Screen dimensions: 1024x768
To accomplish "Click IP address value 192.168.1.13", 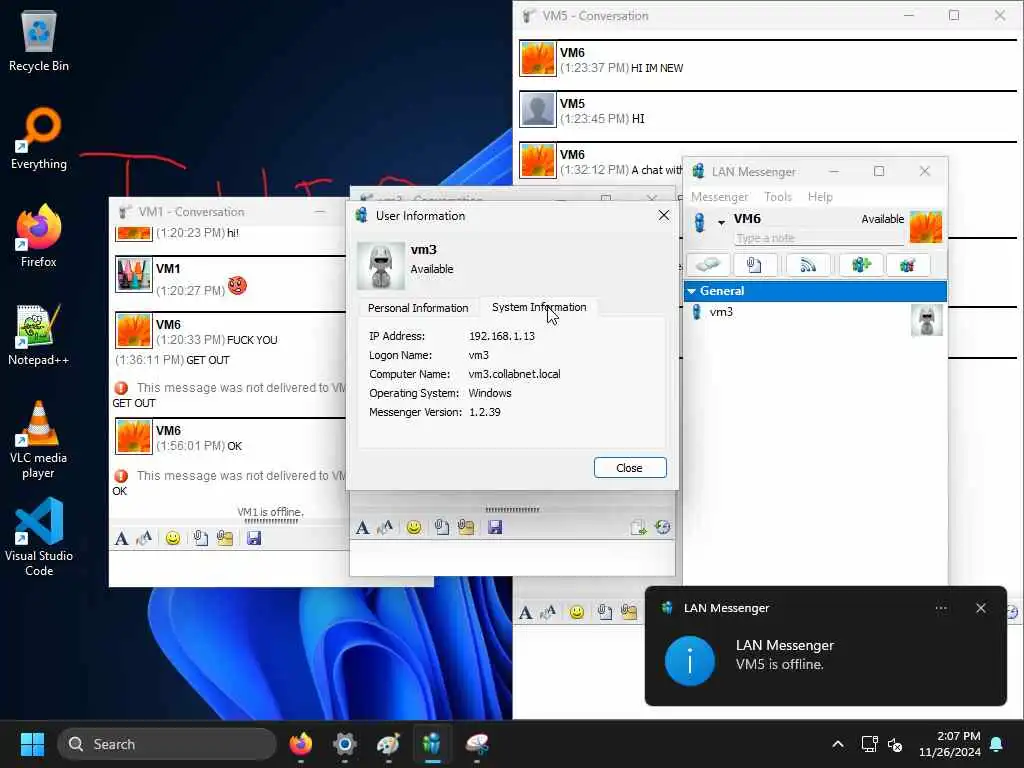I will pyautogui.click(x=502, y=336).
